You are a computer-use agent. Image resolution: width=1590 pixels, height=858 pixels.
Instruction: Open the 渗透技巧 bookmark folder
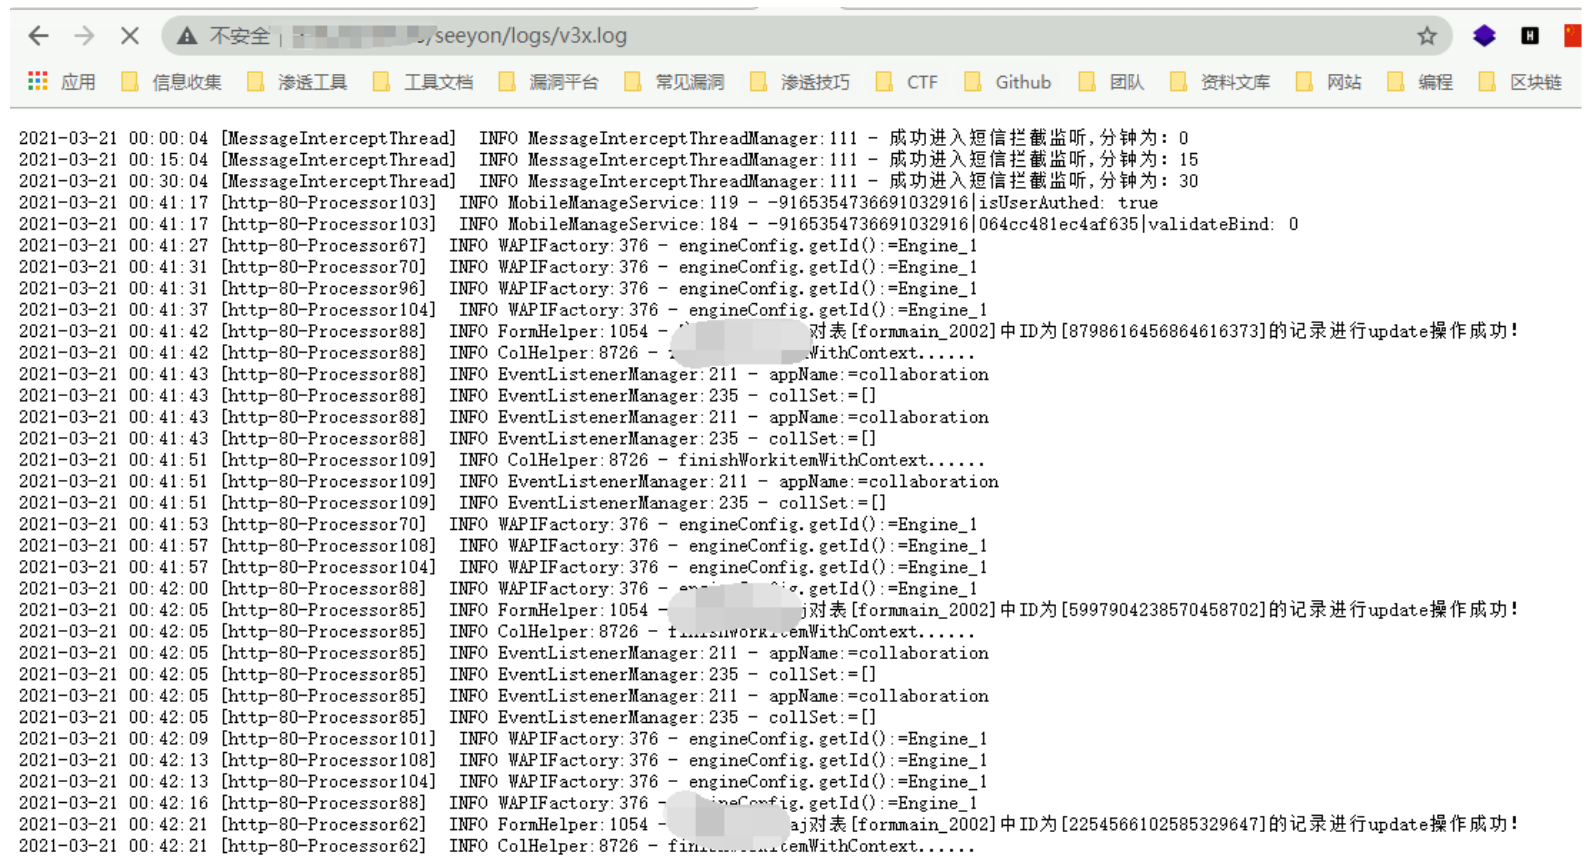point(801,82)
